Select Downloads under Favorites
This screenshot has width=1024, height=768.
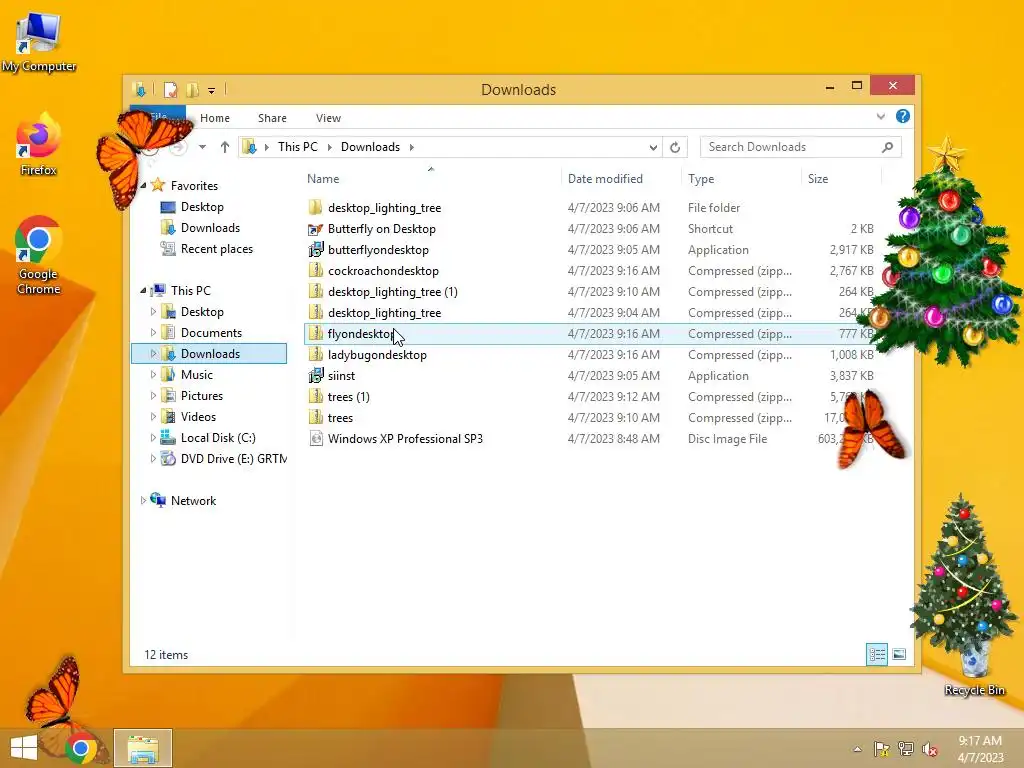point(210,228)
